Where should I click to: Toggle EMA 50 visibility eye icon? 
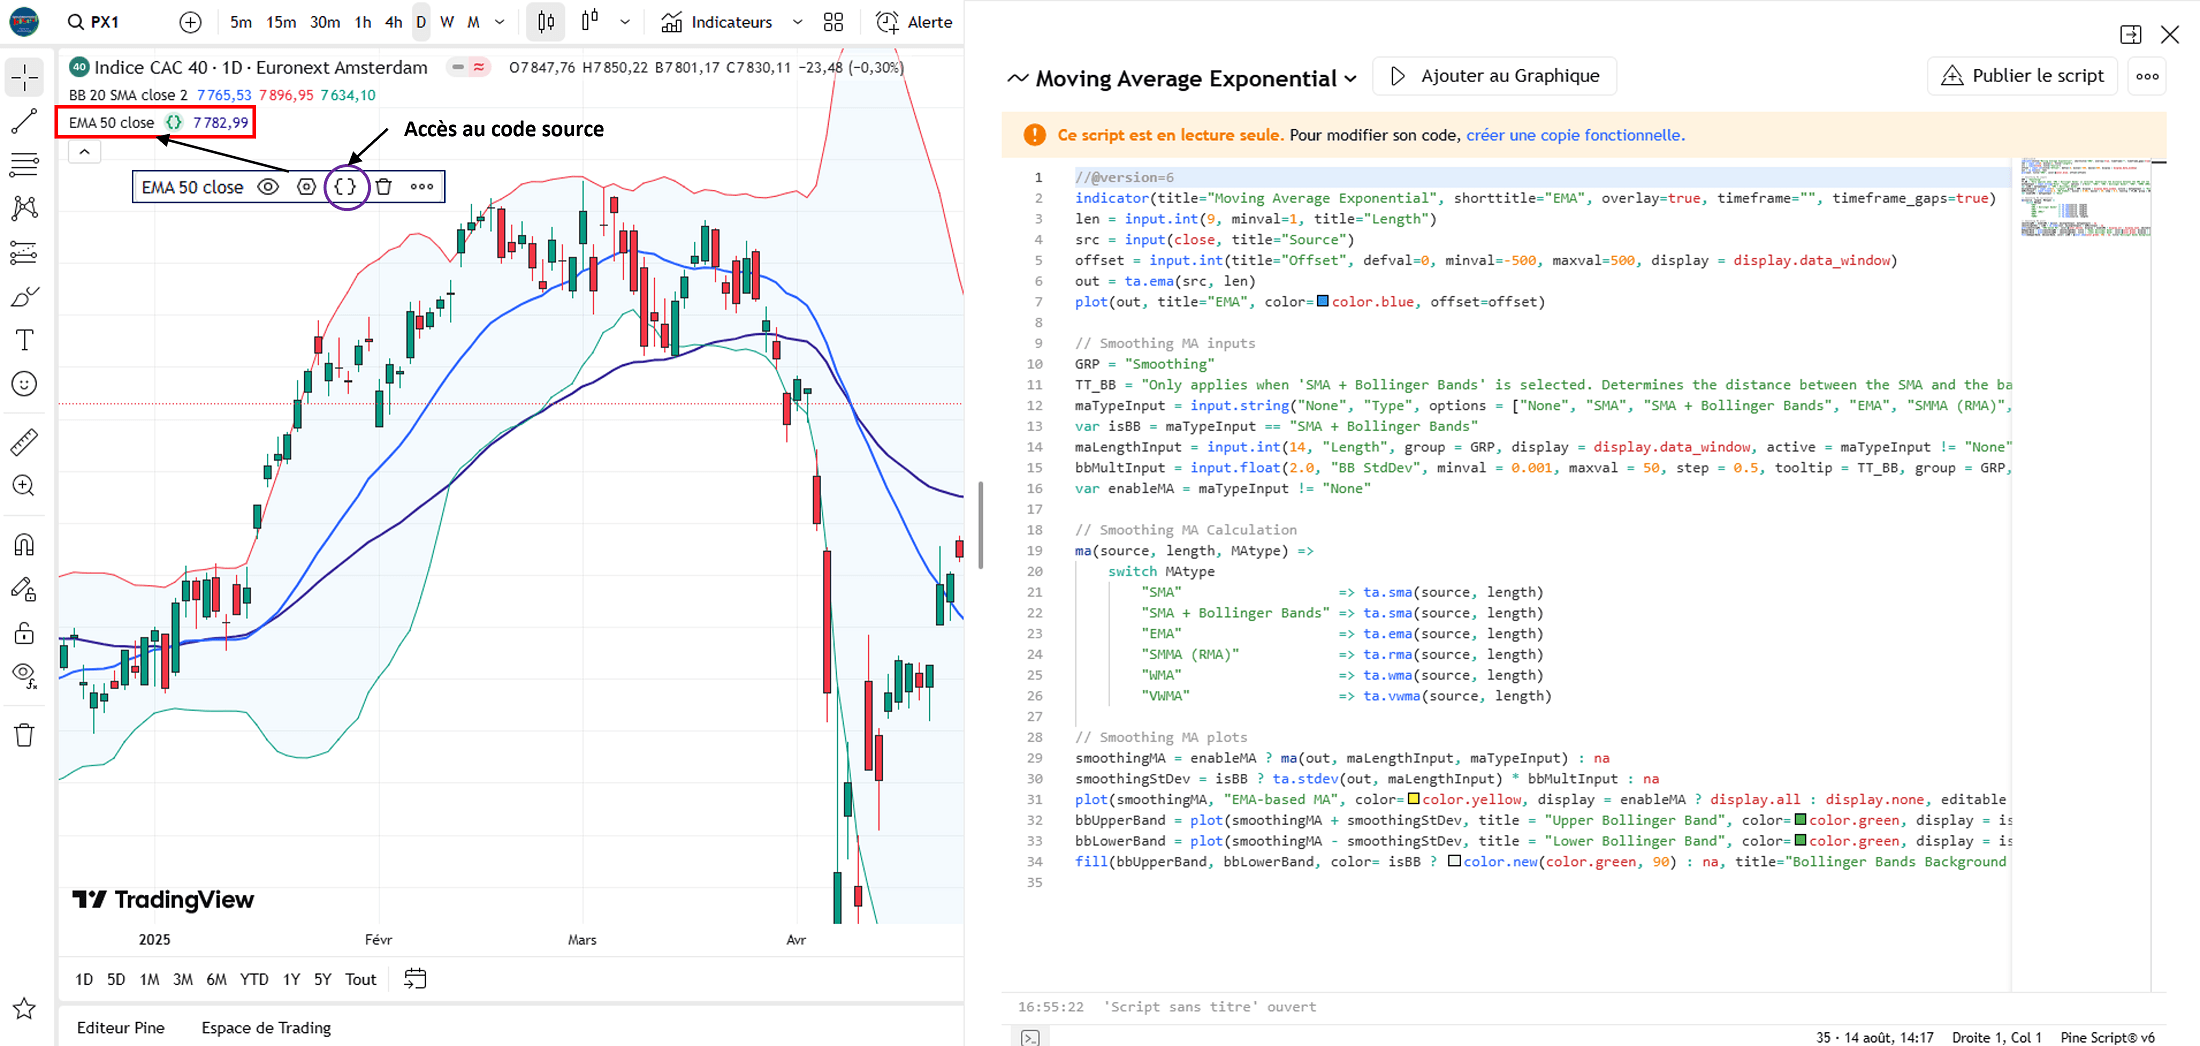pyautogui.click(x=268, y=187)
